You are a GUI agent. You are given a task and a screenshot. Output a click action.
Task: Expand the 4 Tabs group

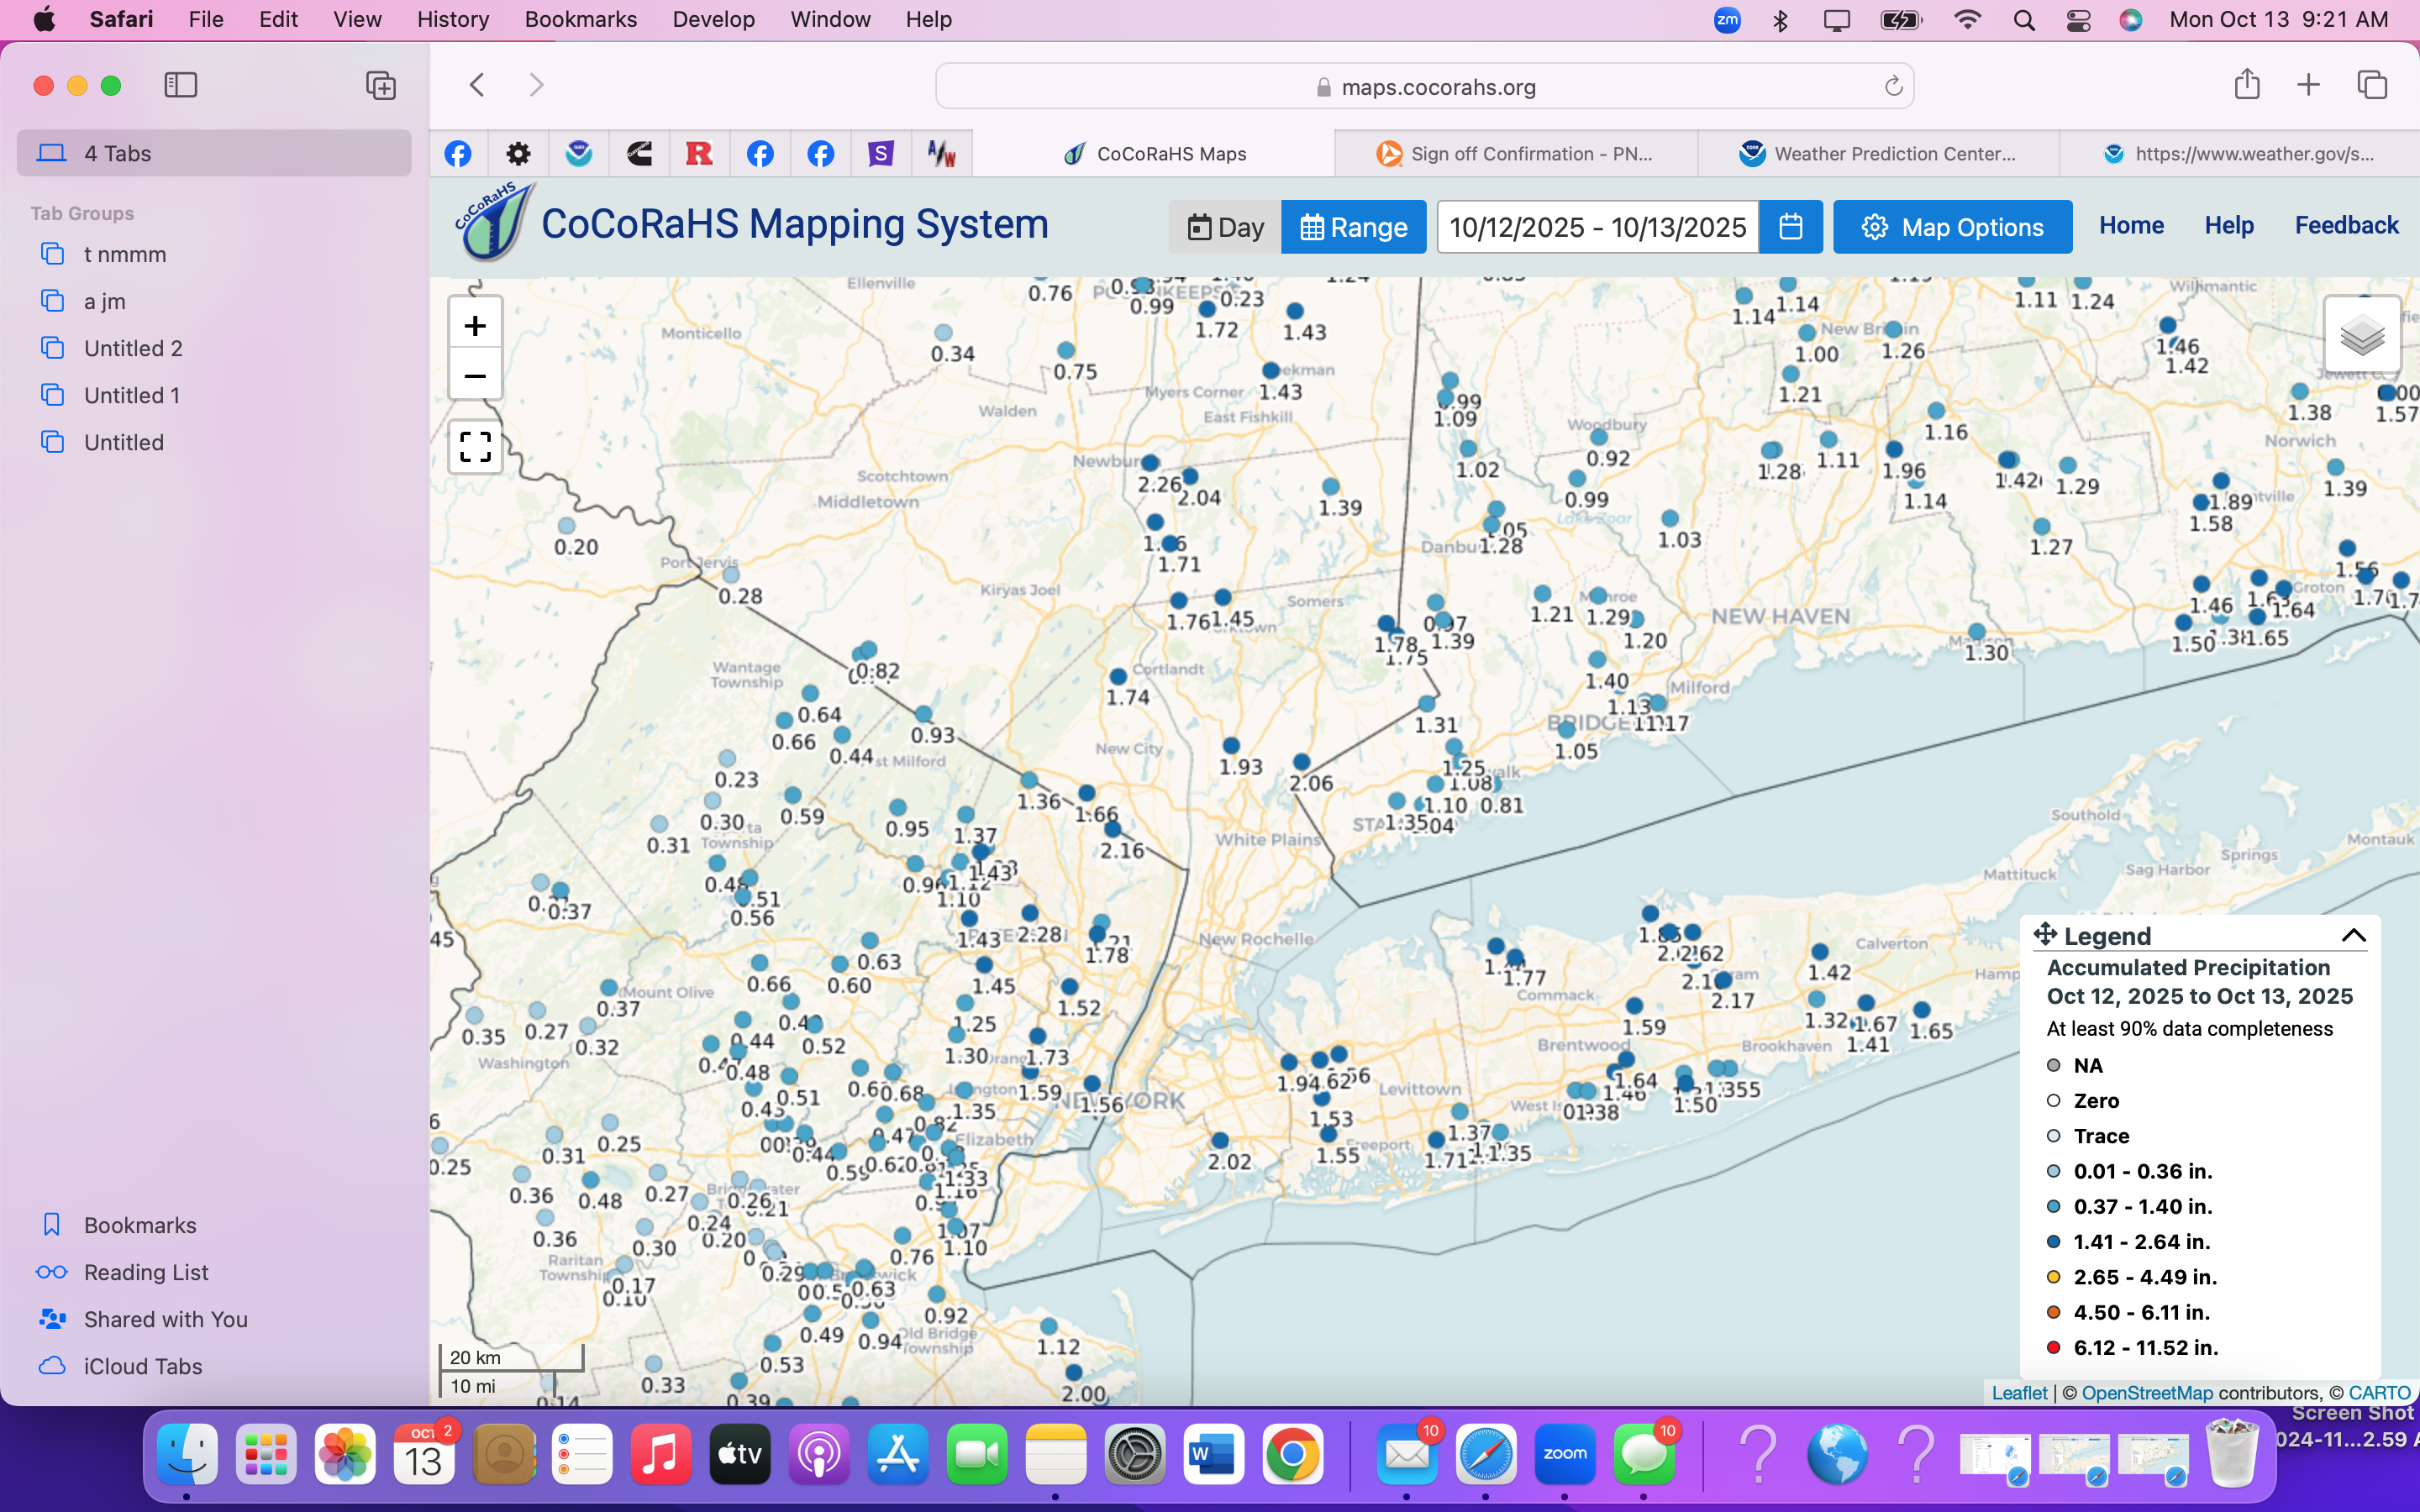[x=214, y=153]
